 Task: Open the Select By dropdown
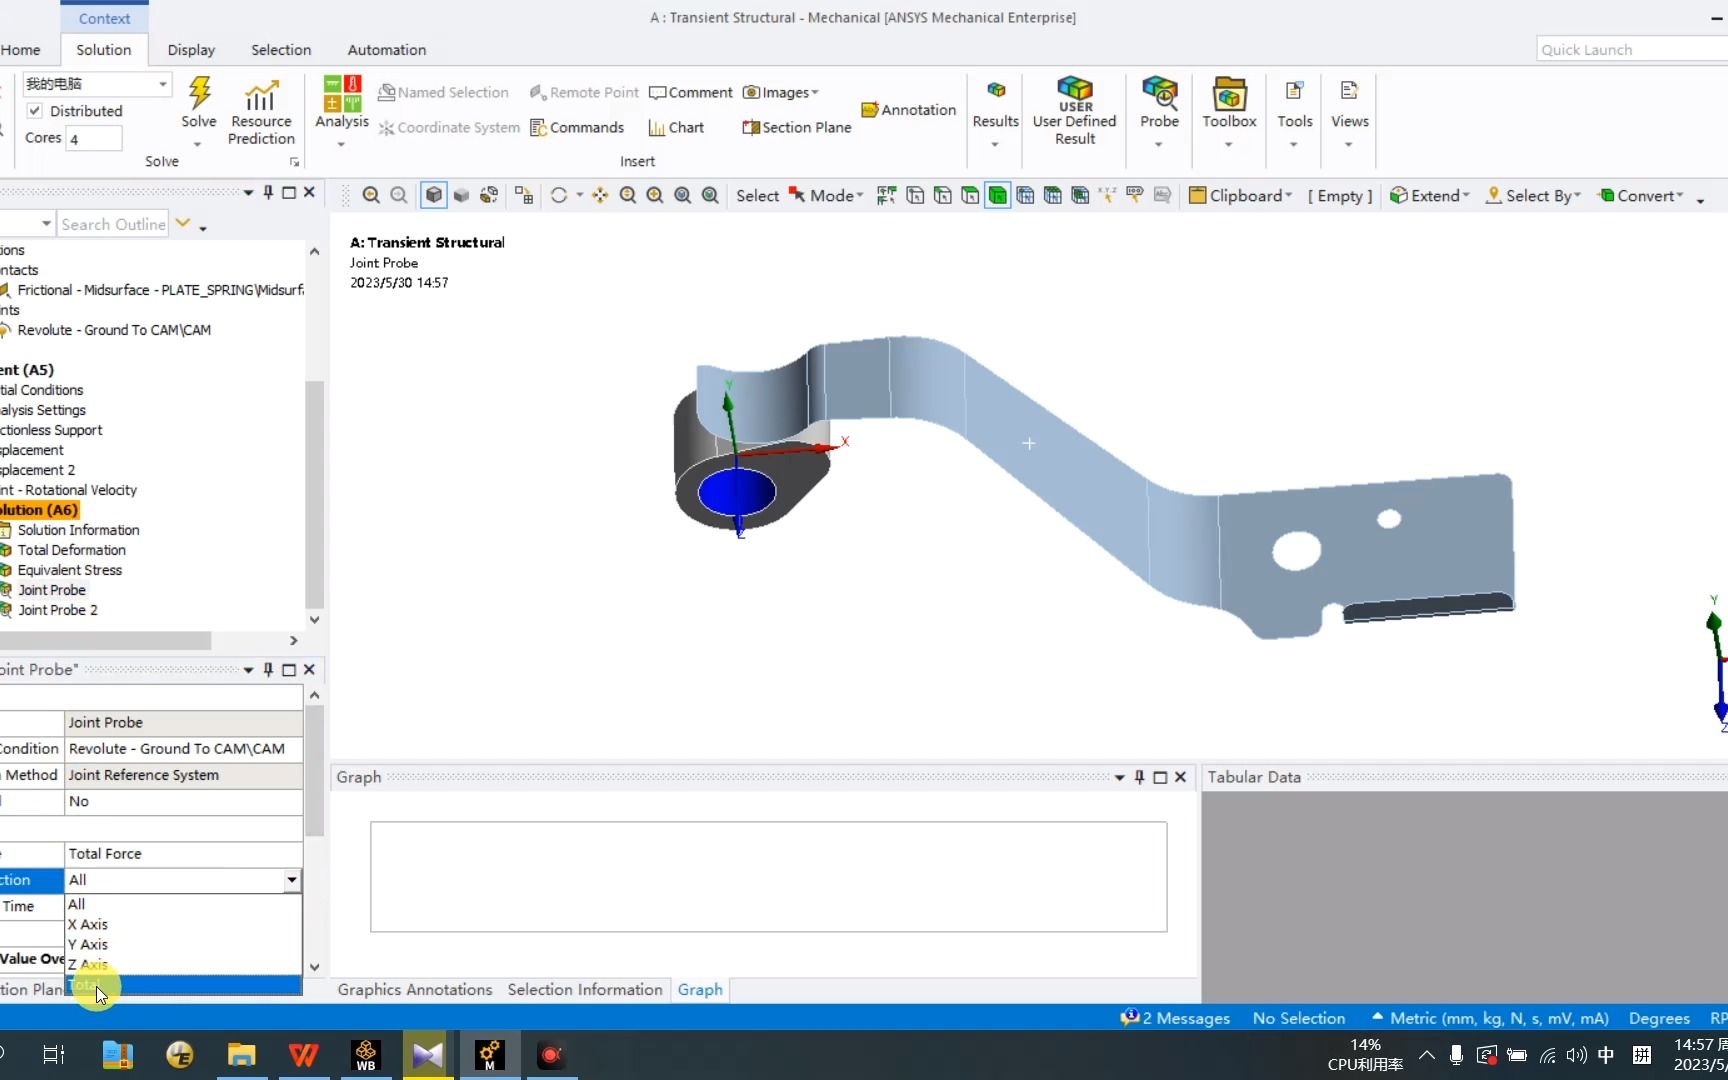point(1533,195)
